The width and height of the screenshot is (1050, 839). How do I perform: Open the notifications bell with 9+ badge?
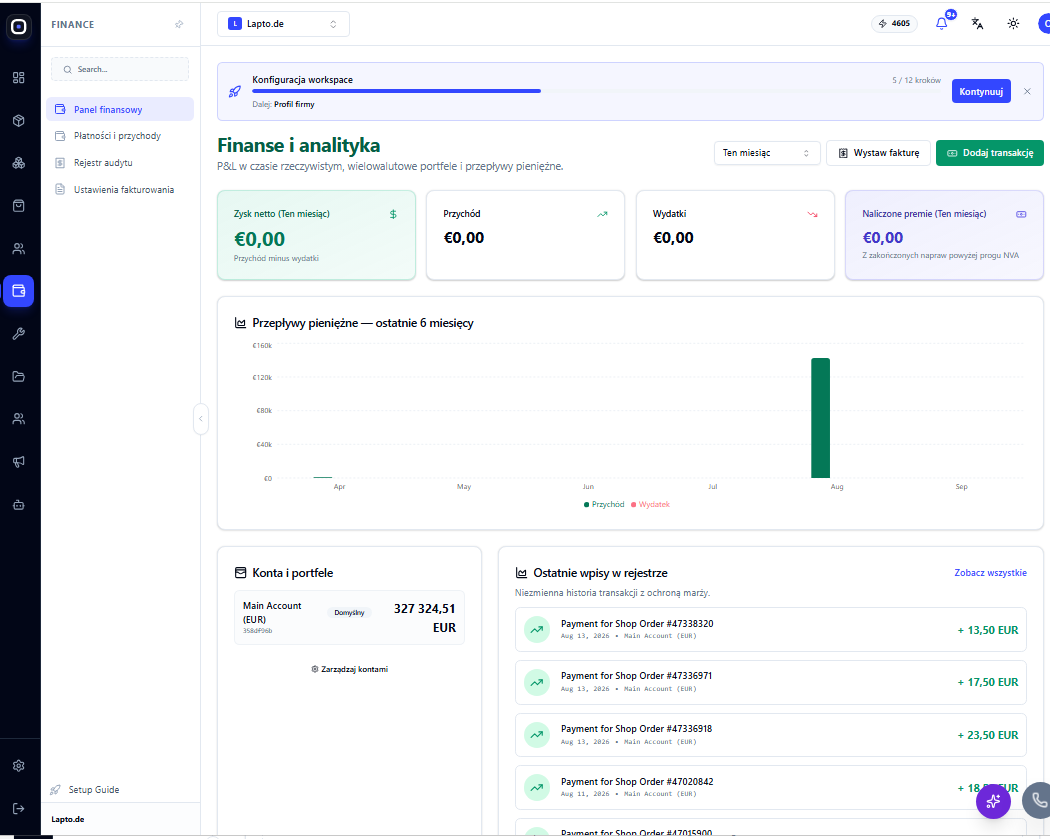click(x=942, y=23)
